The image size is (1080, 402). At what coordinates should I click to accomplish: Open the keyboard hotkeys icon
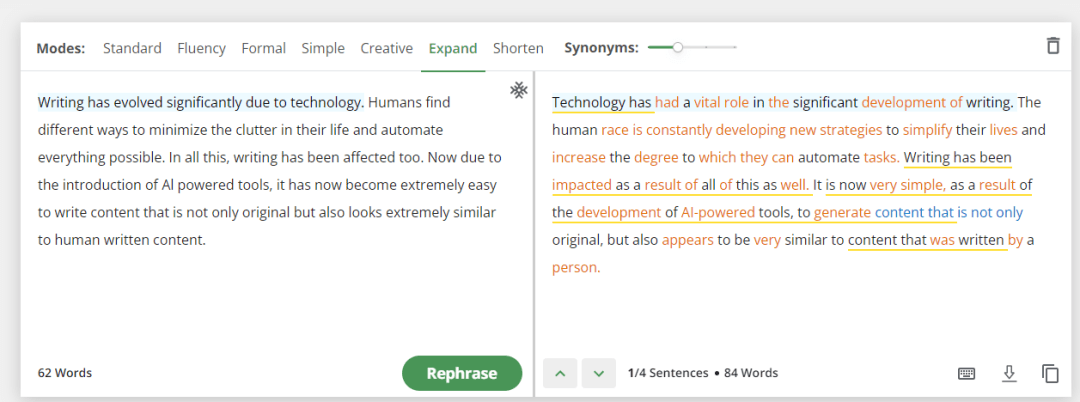click(966, 373)
